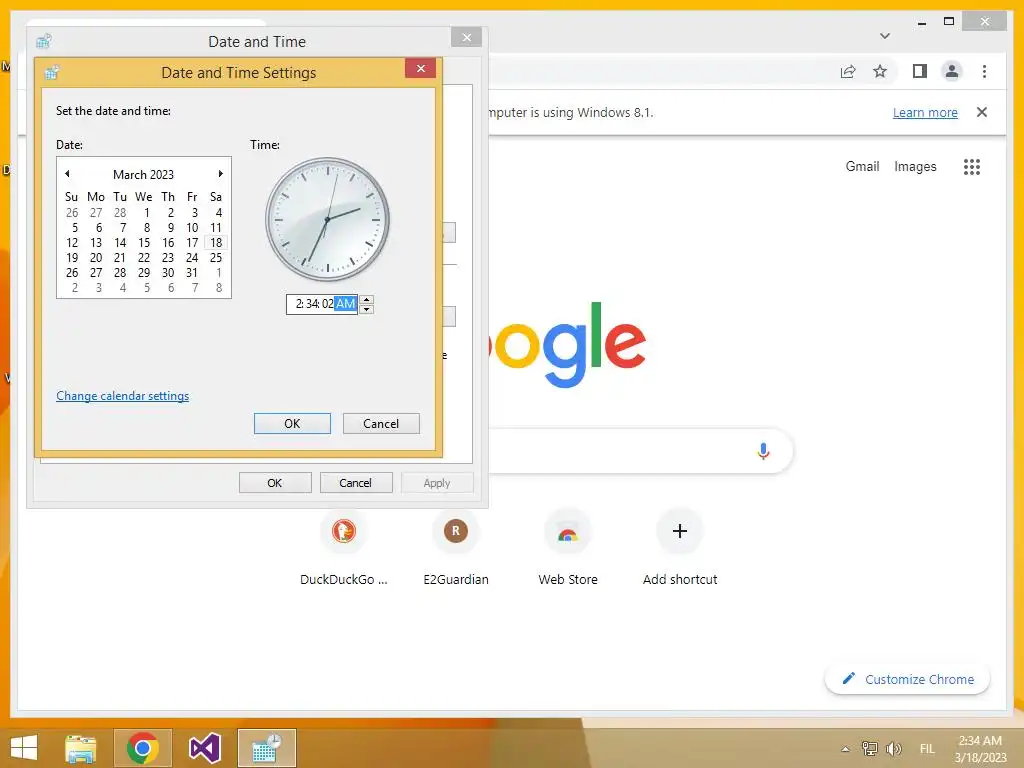1024x768 pixels.
Task: Open File Explorer from the taskbar
Action: (x=81, y=748)
